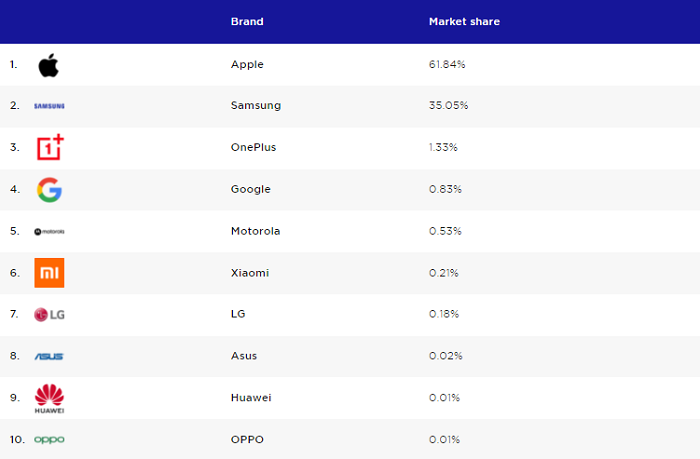Screen dimensions: 700x459
Task: Select the Samsung brand name text
Action: (x=256, y=106)
